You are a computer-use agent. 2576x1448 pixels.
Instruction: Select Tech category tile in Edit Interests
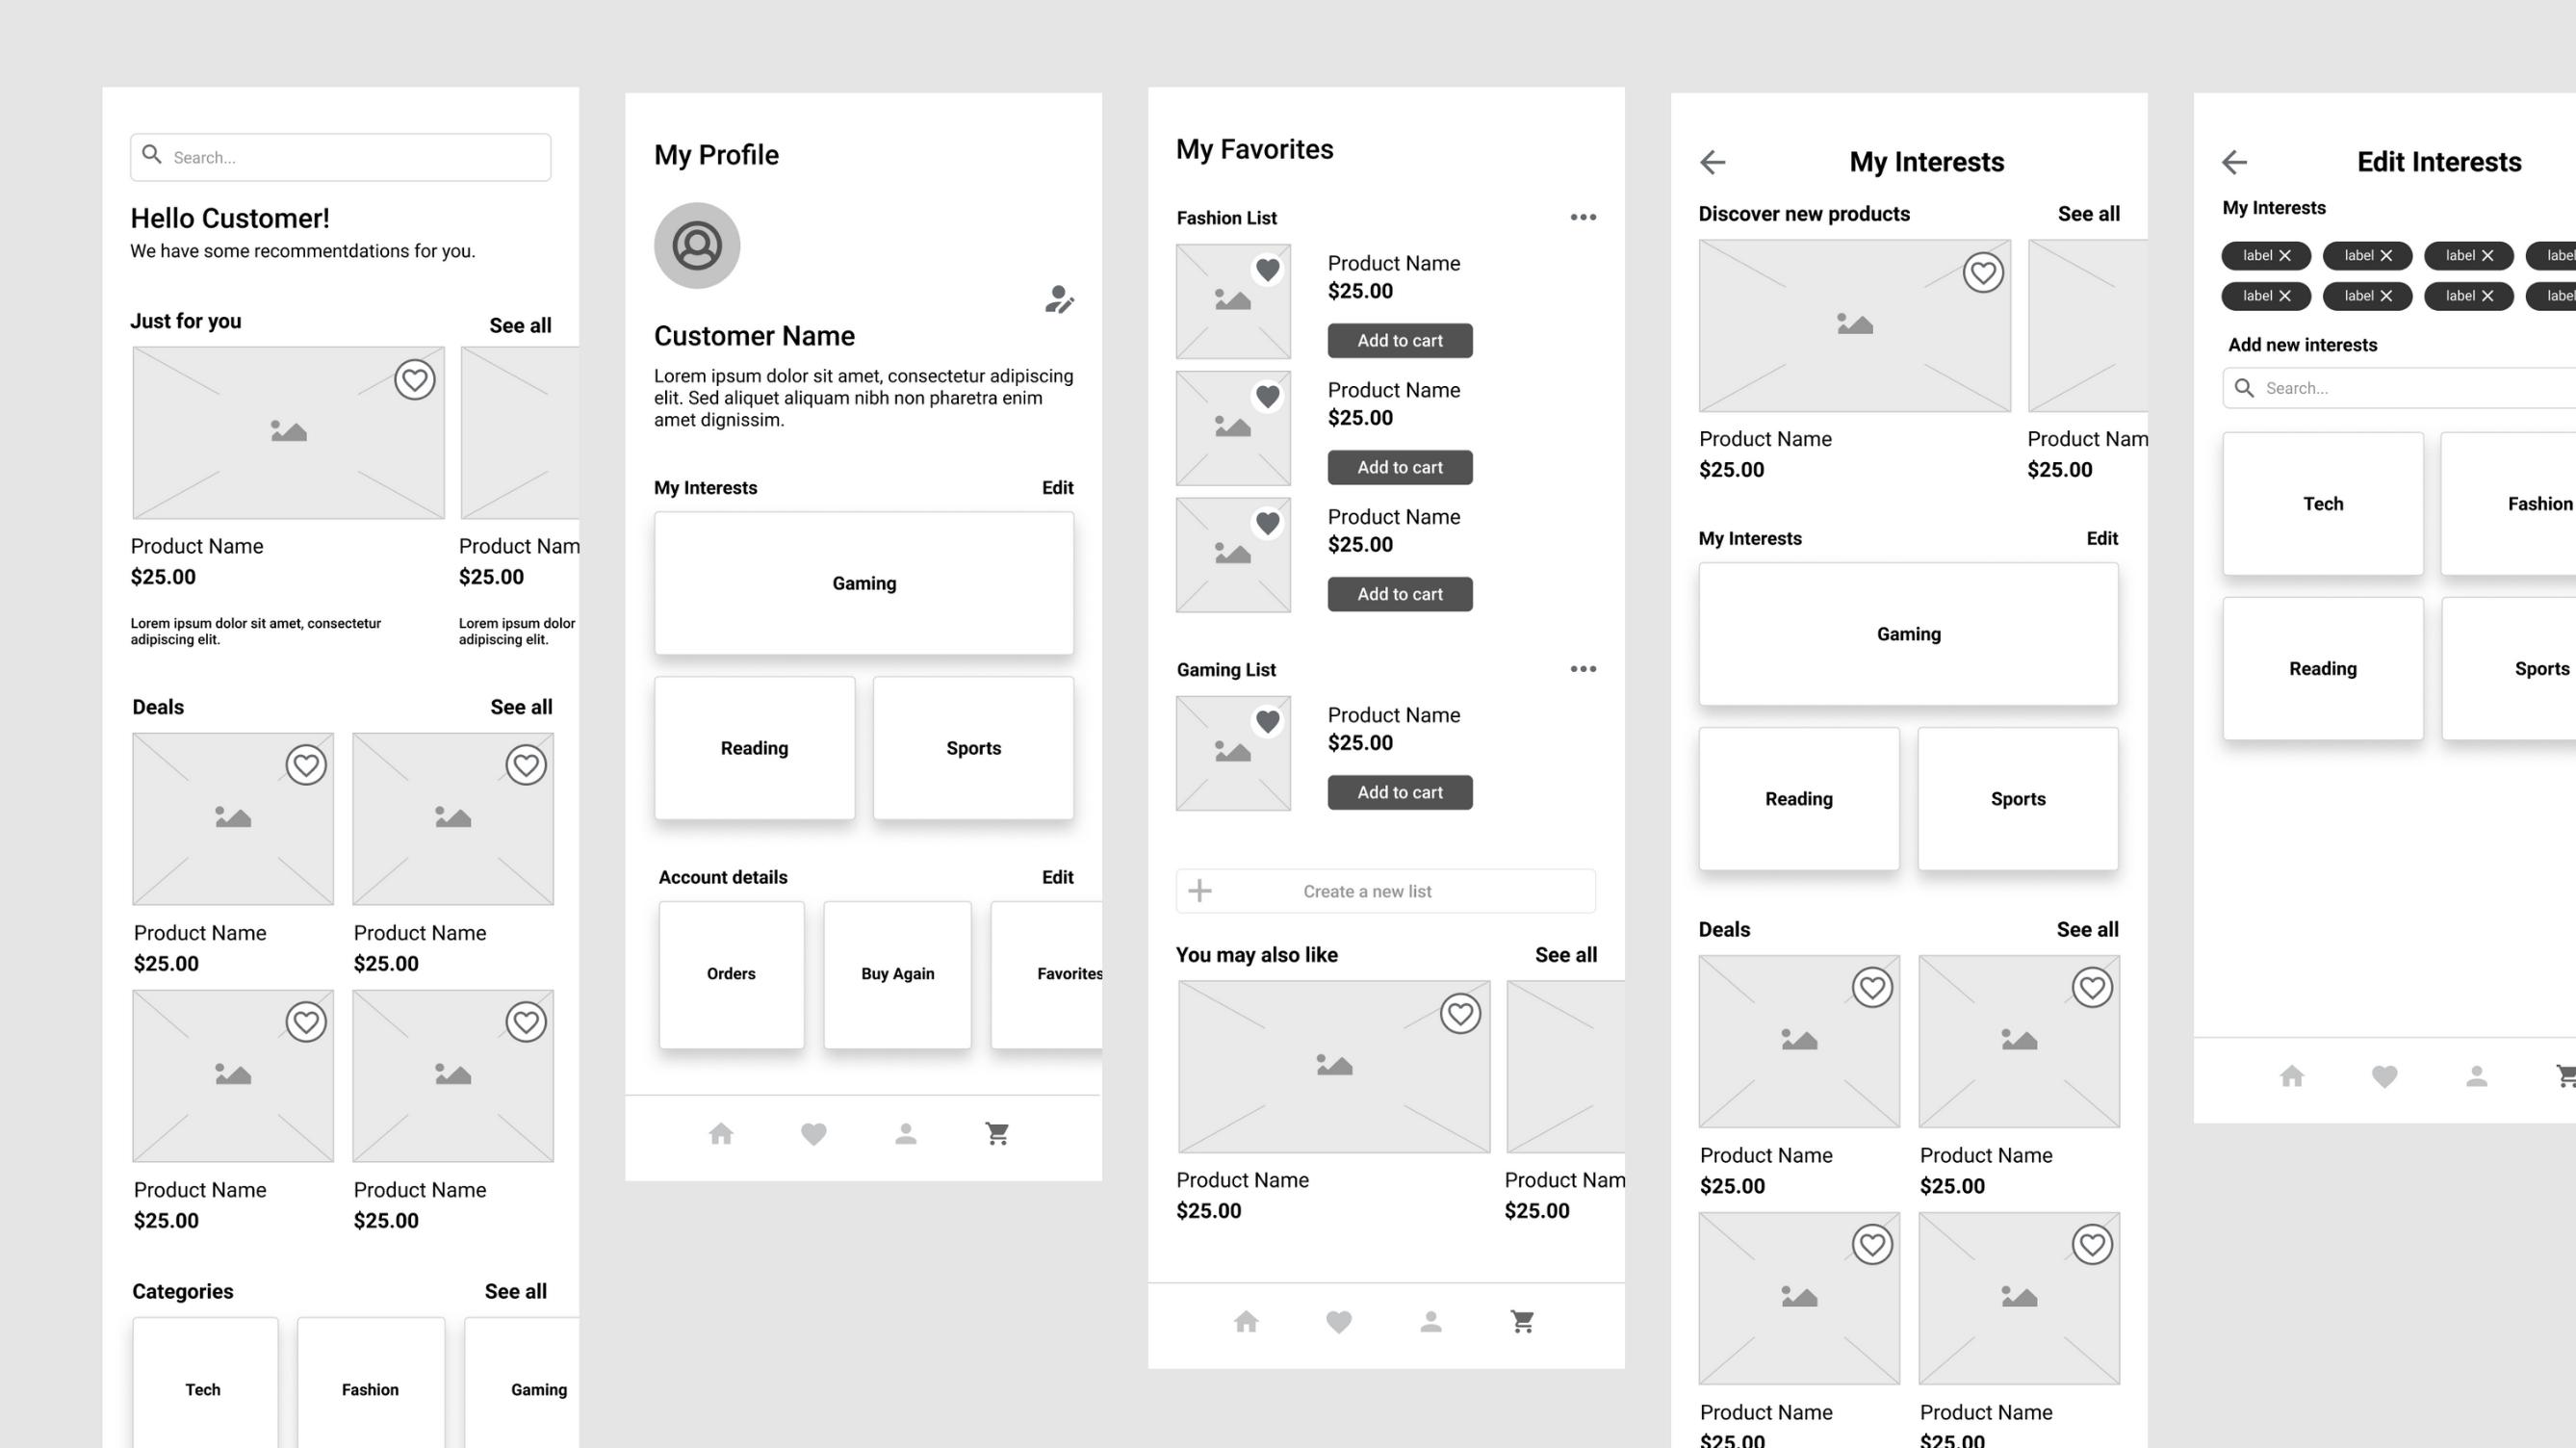(2321, 503)
